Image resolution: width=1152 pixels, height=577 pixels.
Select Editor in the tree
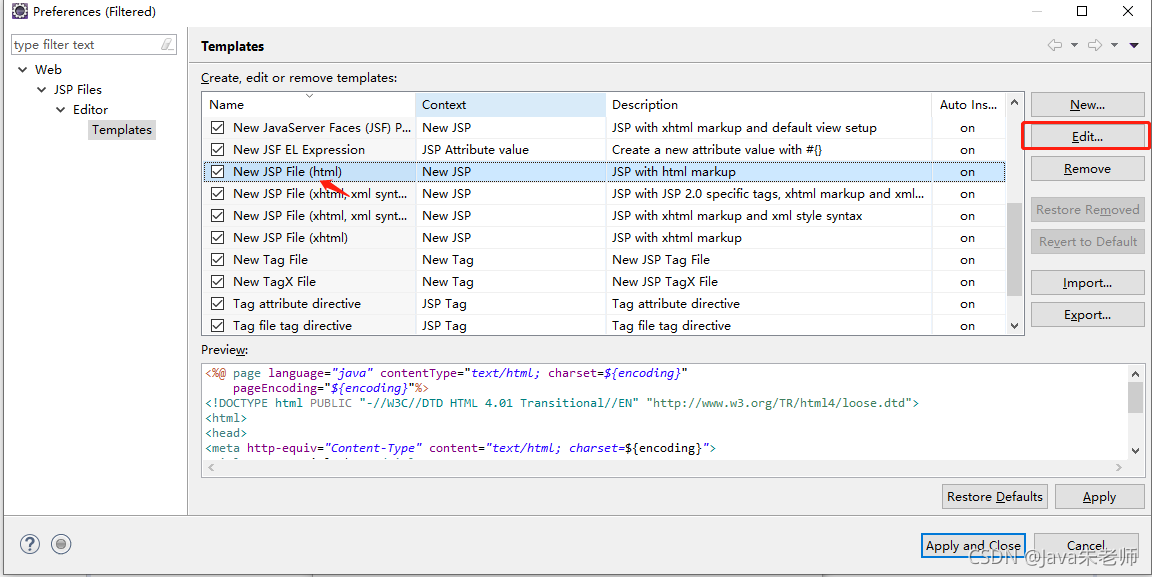pyautogui.click(x=90, y=110)
